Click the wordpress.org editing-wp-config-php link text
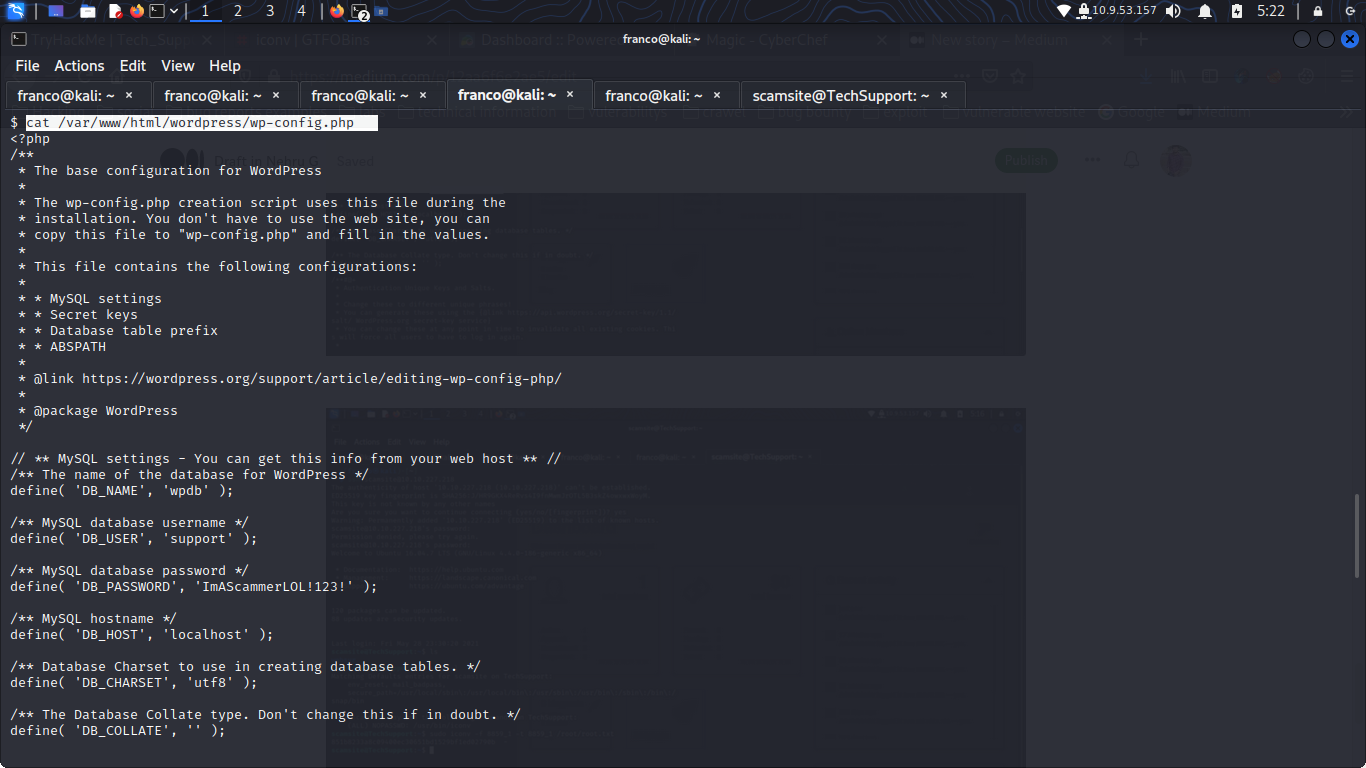This screenshot has width=1366, height=768. 322,378
